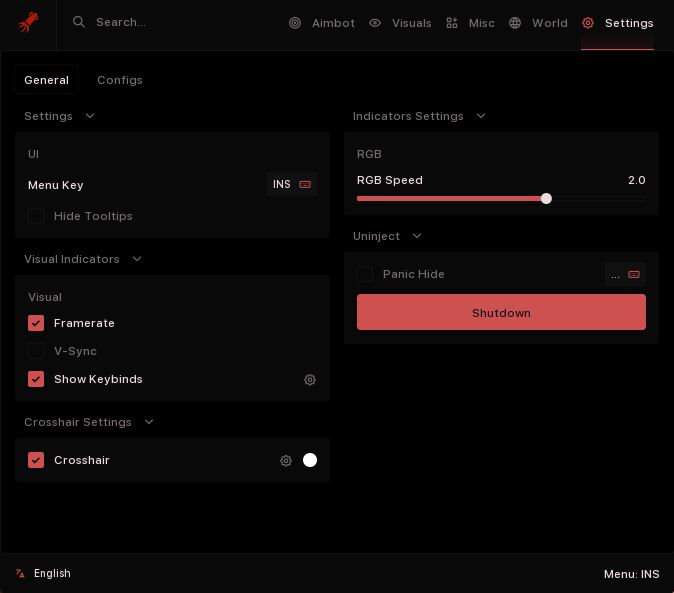Collapse the Uninject section chevron
The width and height of the screenshot is (674, 593).
[x=417, y=235]
